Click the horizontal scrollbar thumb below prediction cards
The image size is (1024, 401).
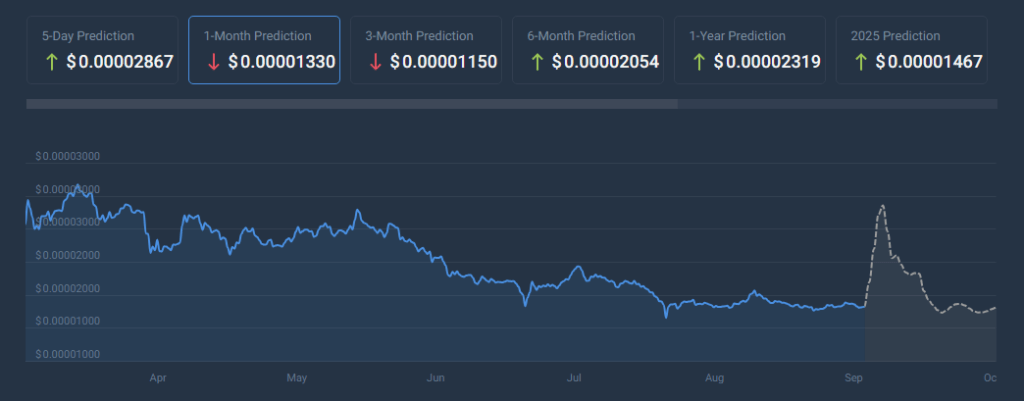tap(352, 104)
